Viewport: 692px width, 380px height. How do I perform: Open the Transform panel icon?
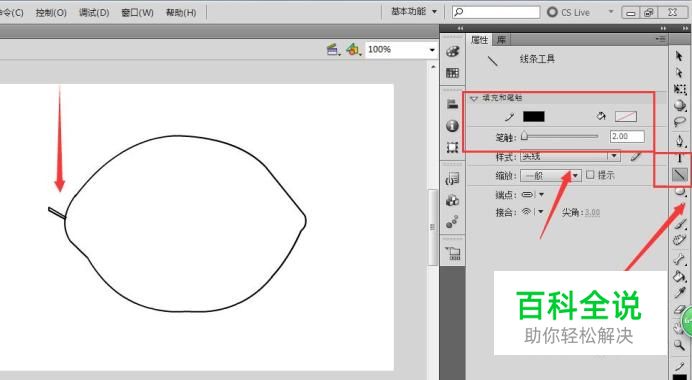pos(452,147)
